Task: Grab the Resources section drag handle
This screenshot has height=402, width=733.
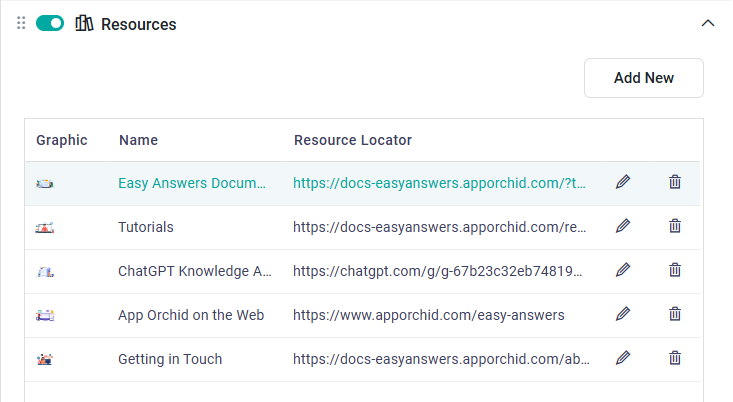Action: coord(21,24)
